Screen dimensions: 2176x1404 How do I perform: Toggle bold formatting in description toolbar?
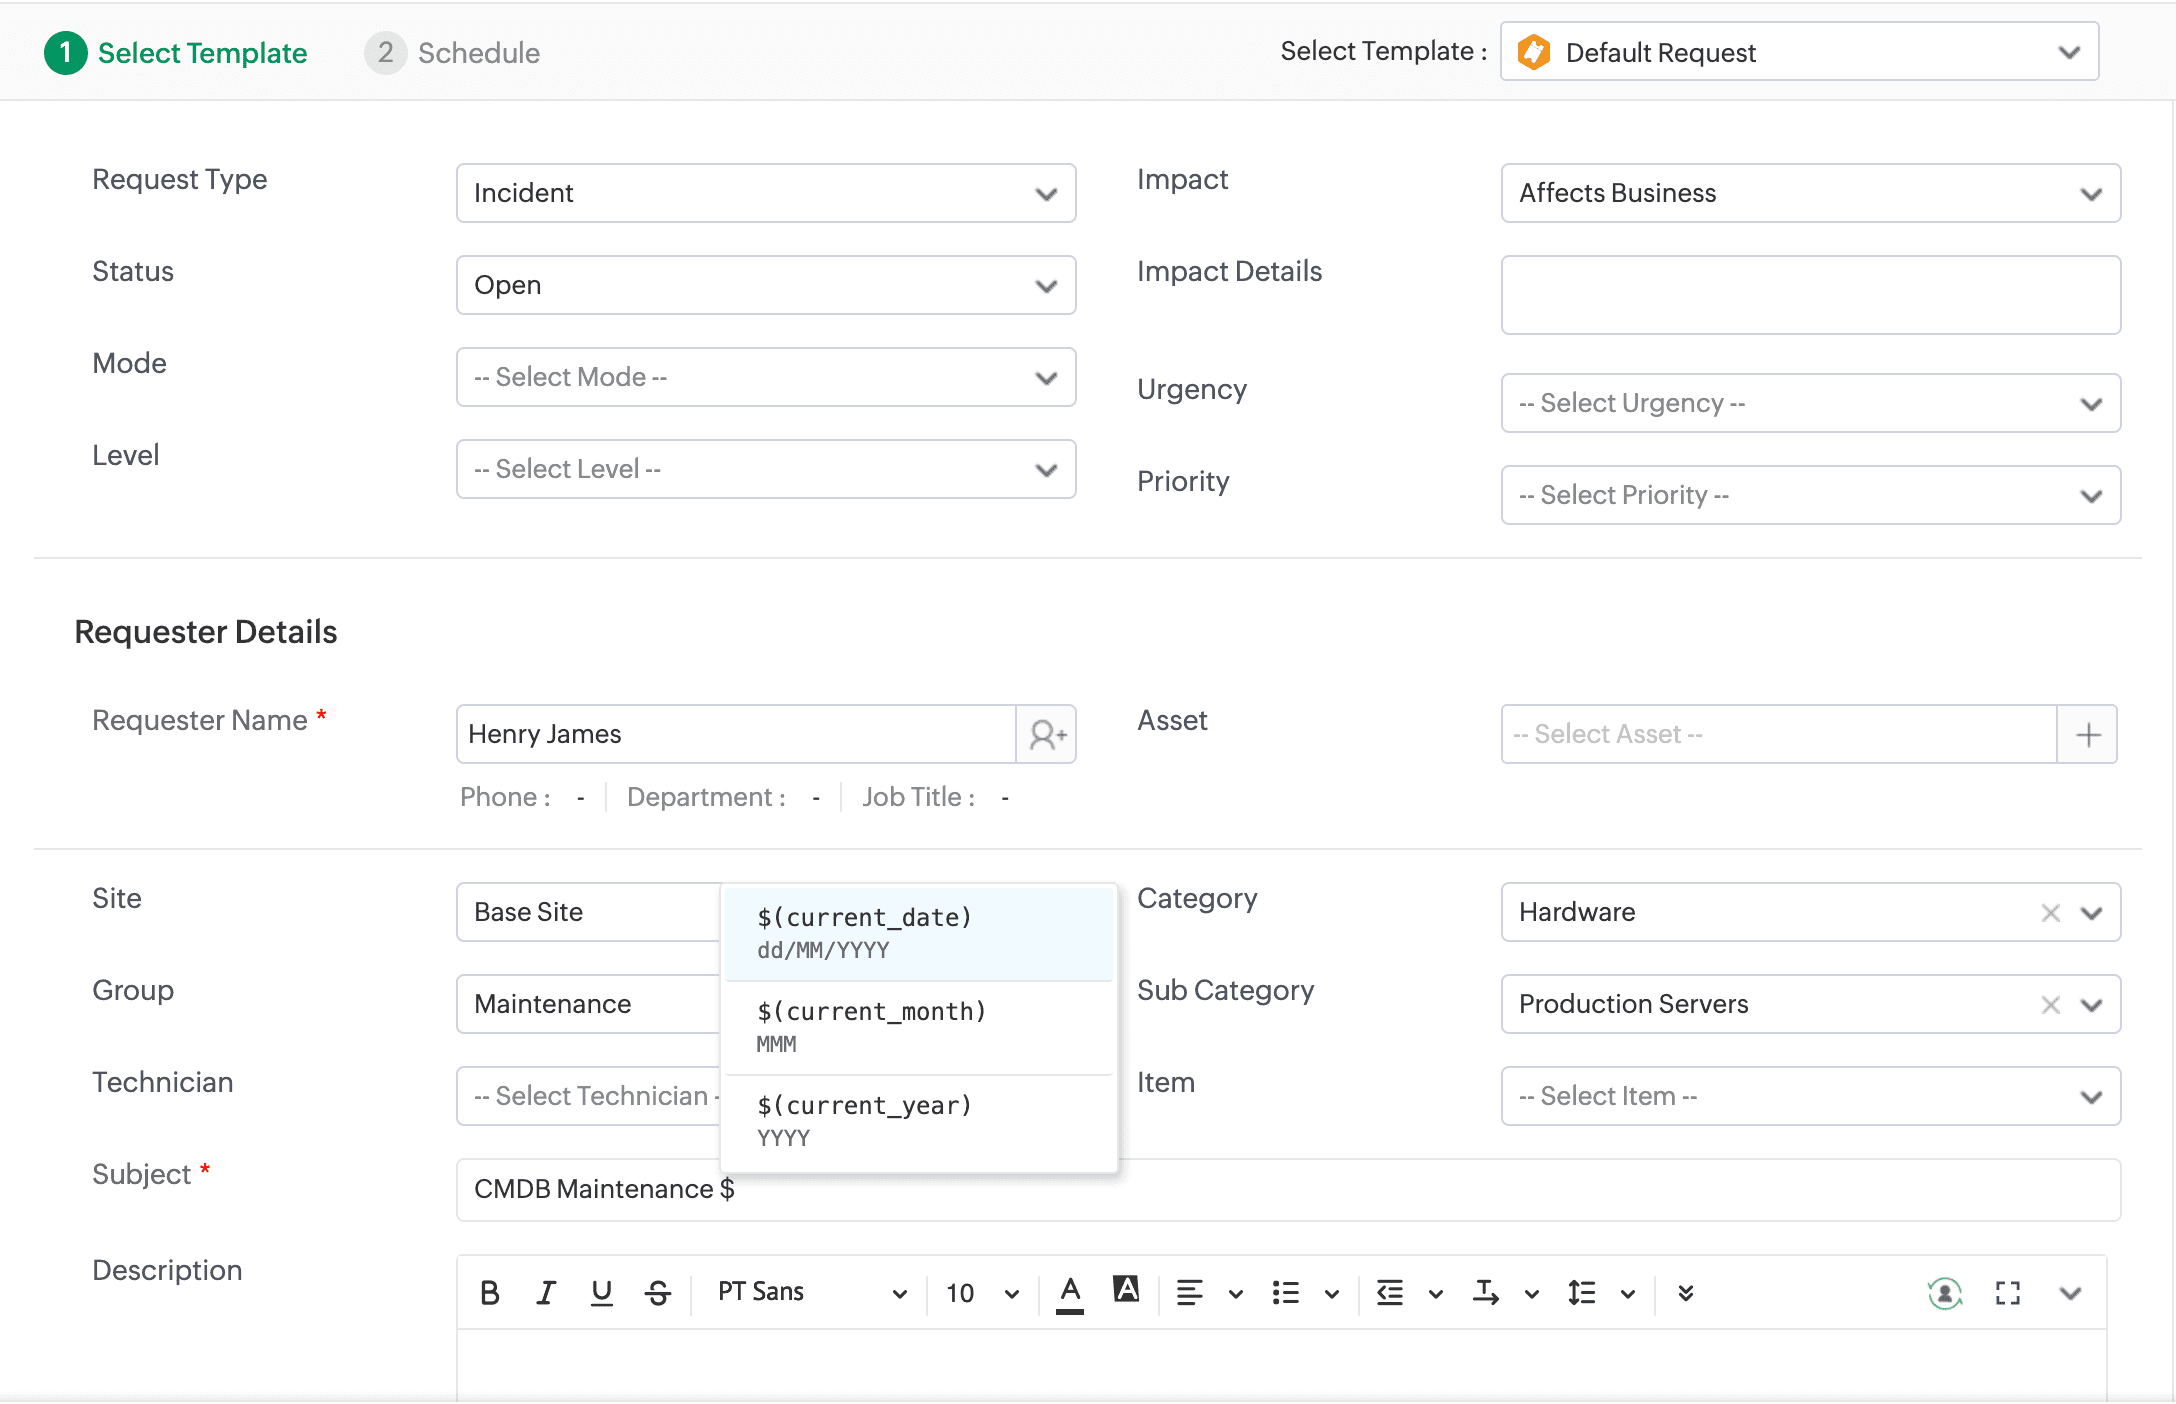489,1293
